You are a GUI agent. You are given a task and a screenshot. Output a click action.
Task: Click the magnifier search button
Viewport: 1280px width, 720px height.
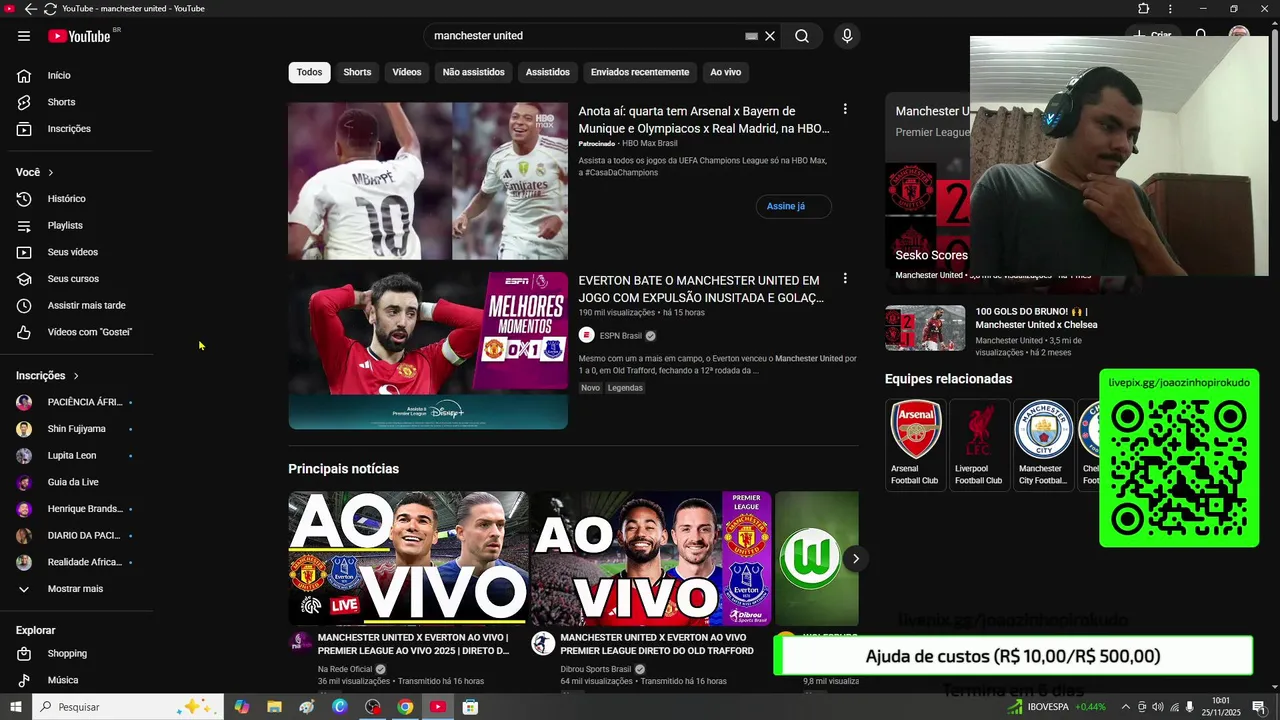pos(802,36)
